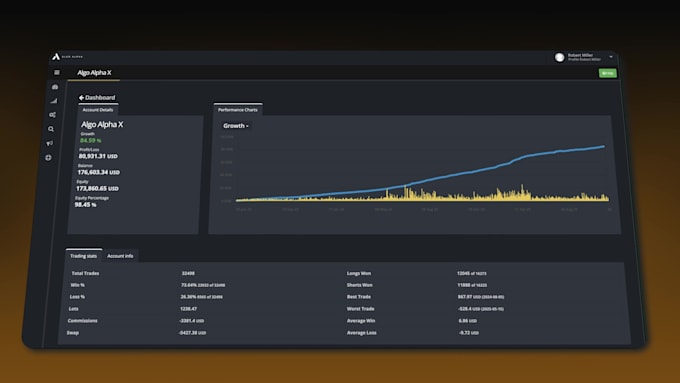Click the Loss % row label

point(77,297)
